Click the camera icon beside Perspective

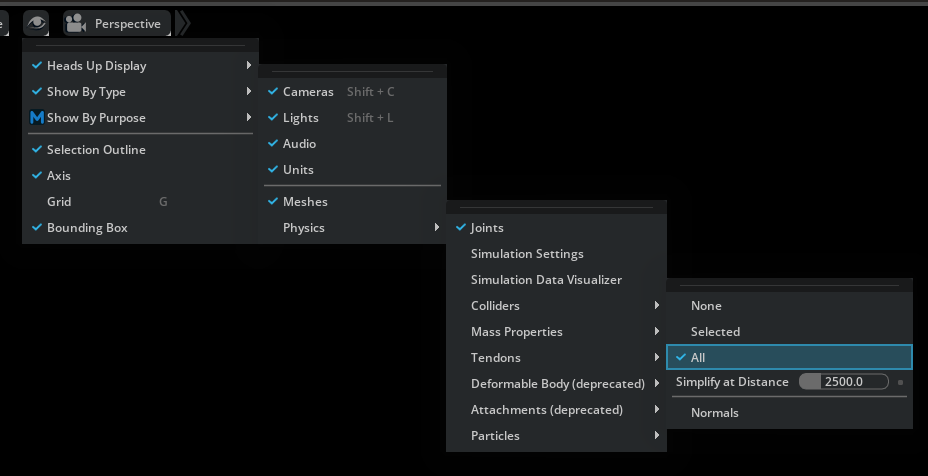pyautogui.click(x=76, y=23)
